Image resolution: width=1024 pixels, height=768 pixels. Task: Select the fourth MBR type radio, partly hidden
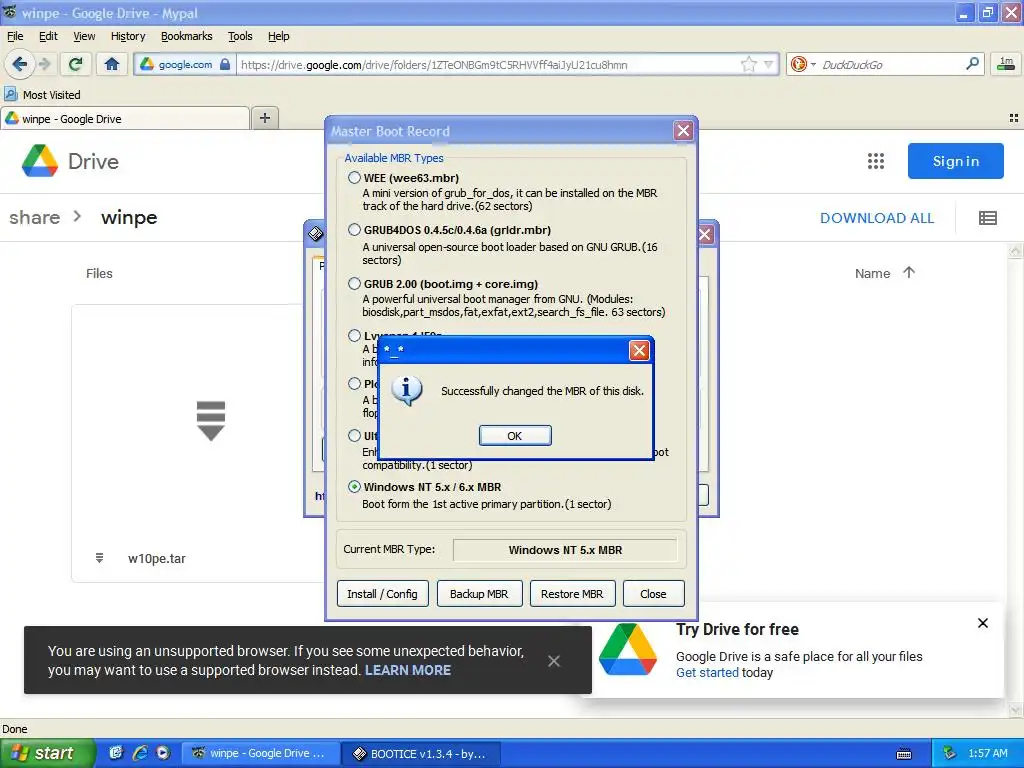[x=354, y=336]
